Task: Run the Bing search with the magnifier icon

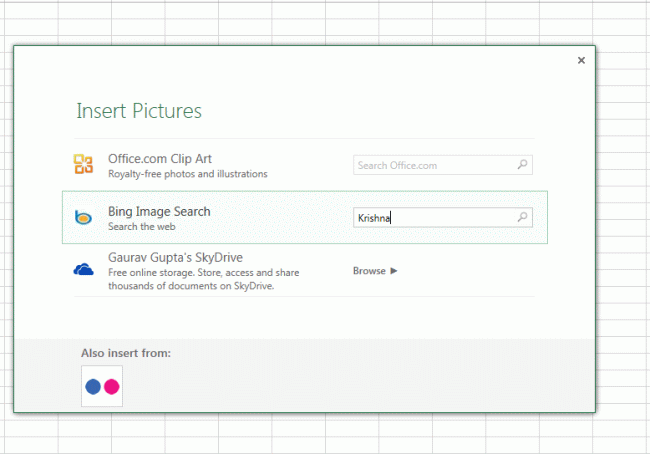Action: click(522, 217)
